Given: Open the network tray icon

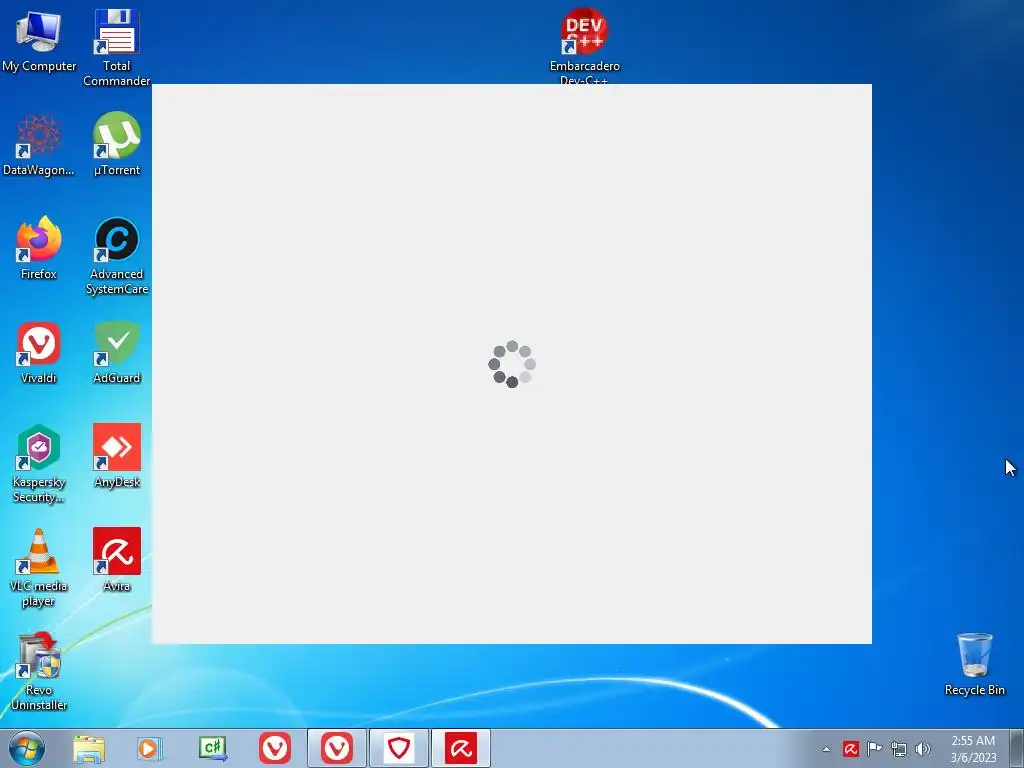Looking at the screenshot, I should click(x=899, y=749).
